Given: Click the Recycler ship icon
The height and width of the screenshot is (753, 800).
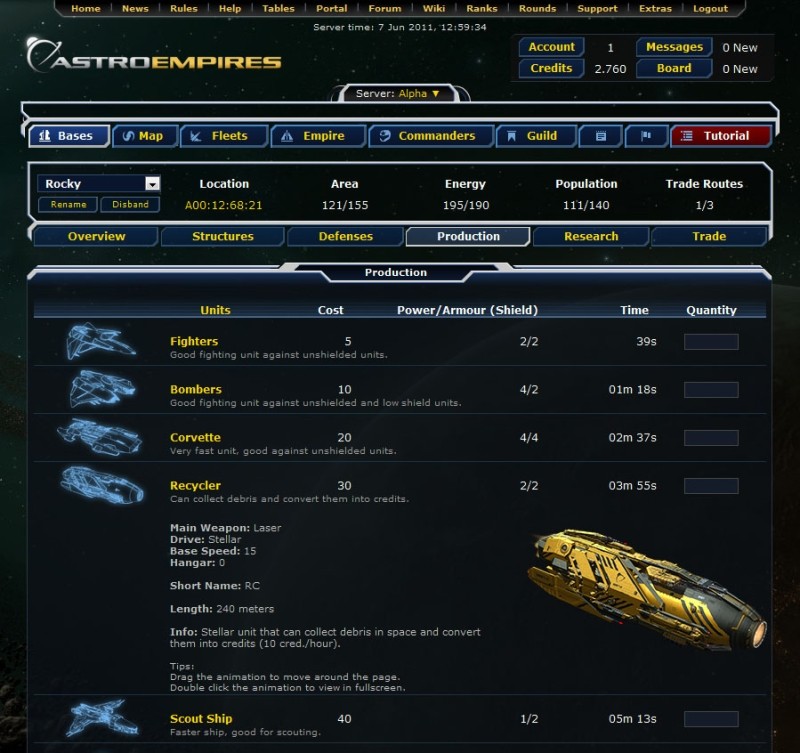Looking at the screenshot, I should tap(102, 485).
